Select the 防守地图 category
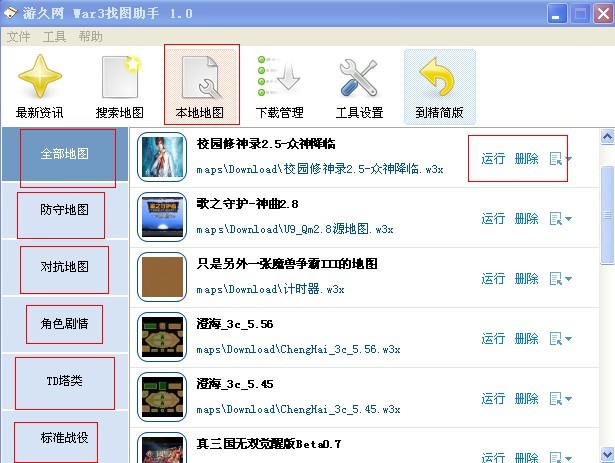615x463 pixels. 64,210
